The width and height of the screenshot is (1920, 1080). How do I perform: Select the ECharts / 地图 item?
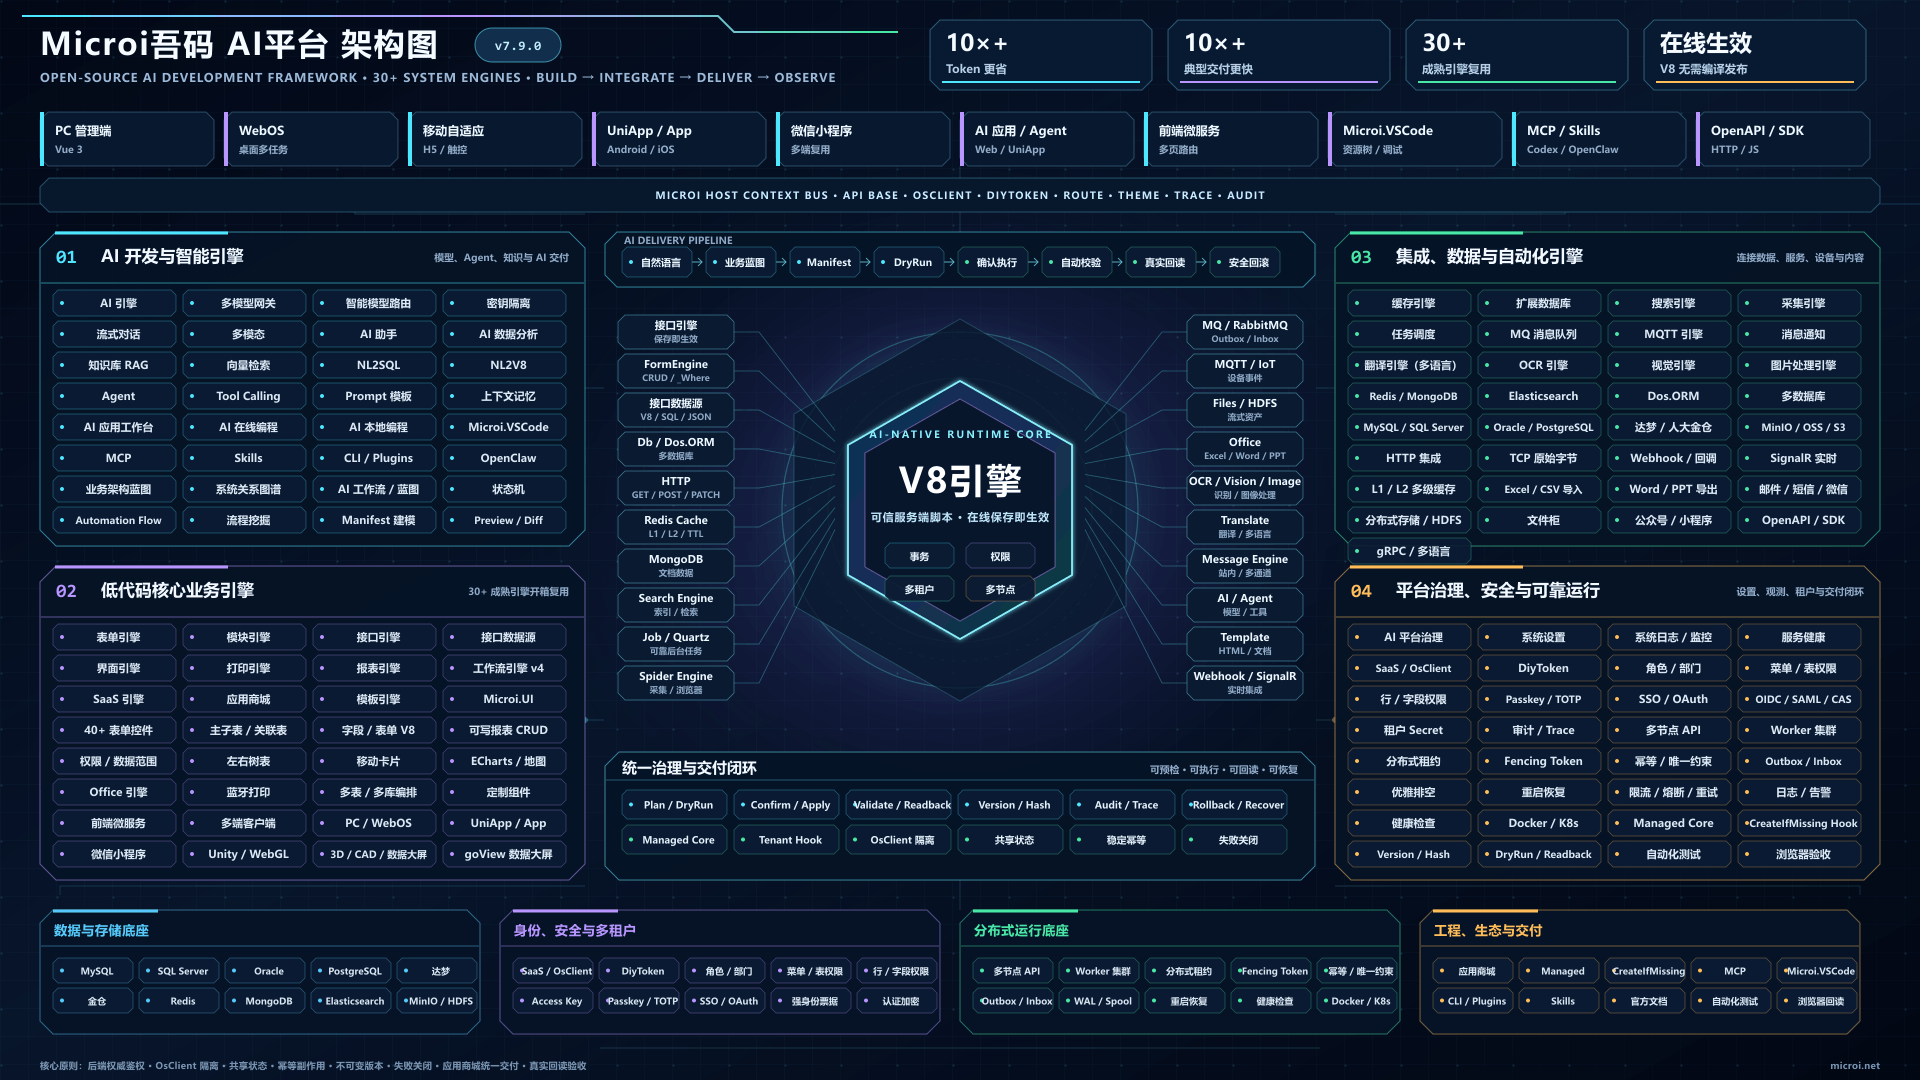tap(504, 762)
